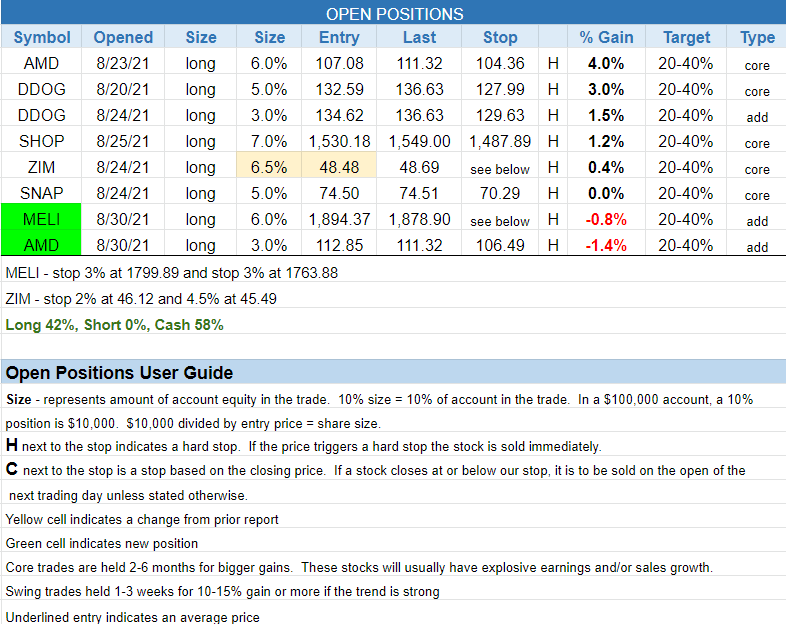Click ZIM symbol cell
This screenshot has width=786, height=624.
pyautogui.click(x=41, y=167)
